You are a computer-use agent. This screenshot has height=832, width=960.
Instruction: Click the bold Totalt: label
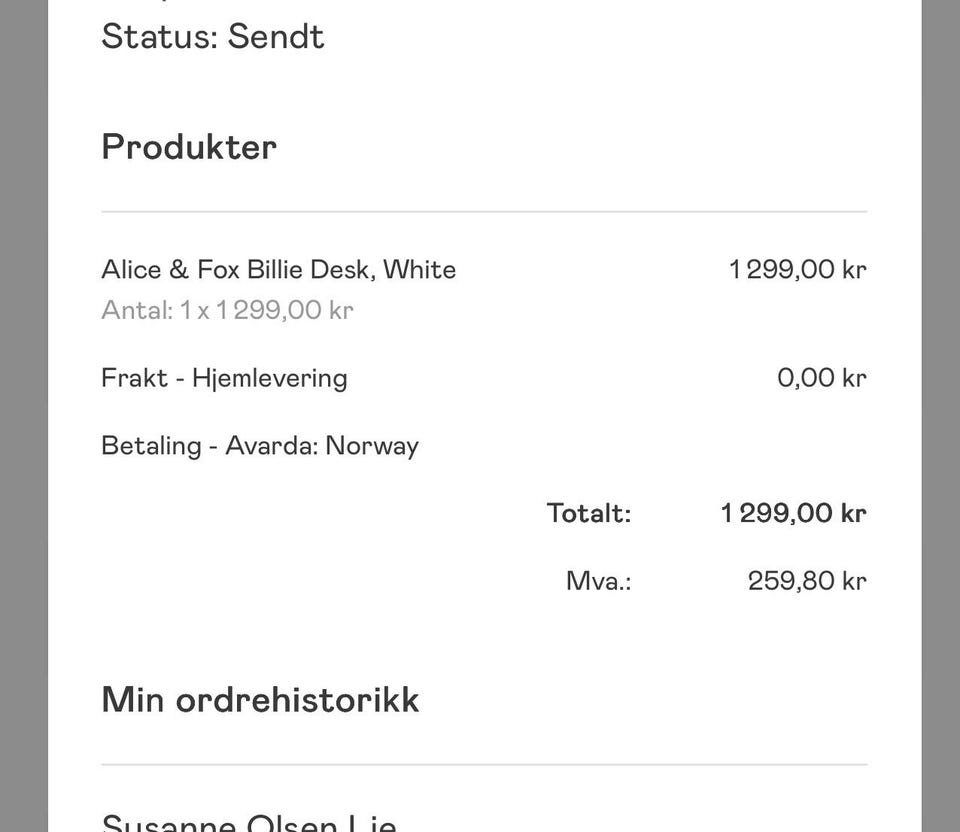click(589, 514)
